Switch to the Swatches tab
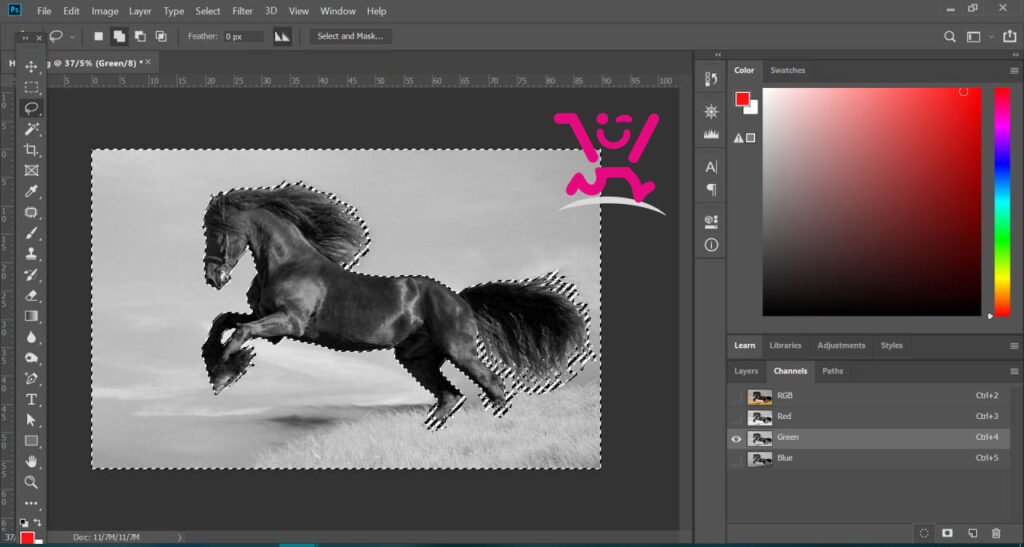The image size is (1024, 547). pyautogui.click(x=788, y=70)
